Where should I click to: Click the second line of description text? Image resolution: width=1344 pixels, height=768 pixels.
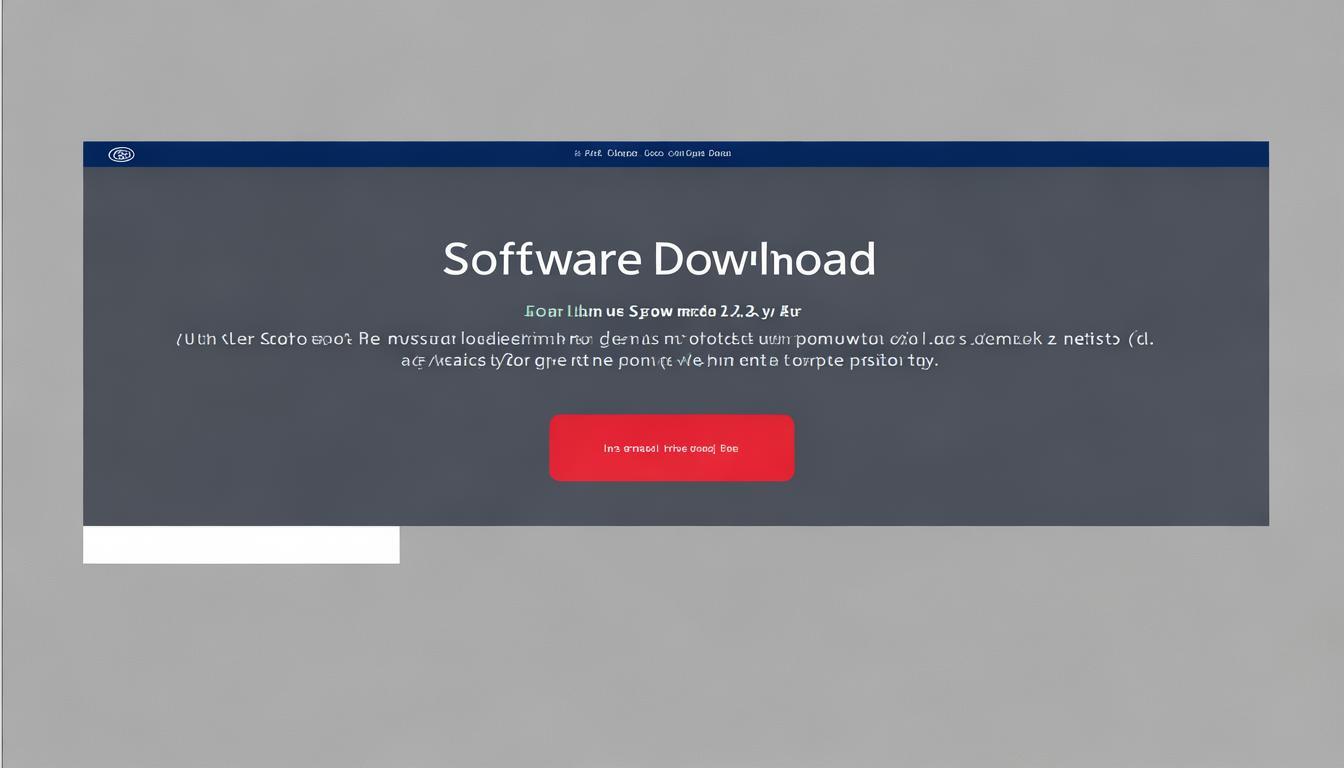(x=669, y=361)
